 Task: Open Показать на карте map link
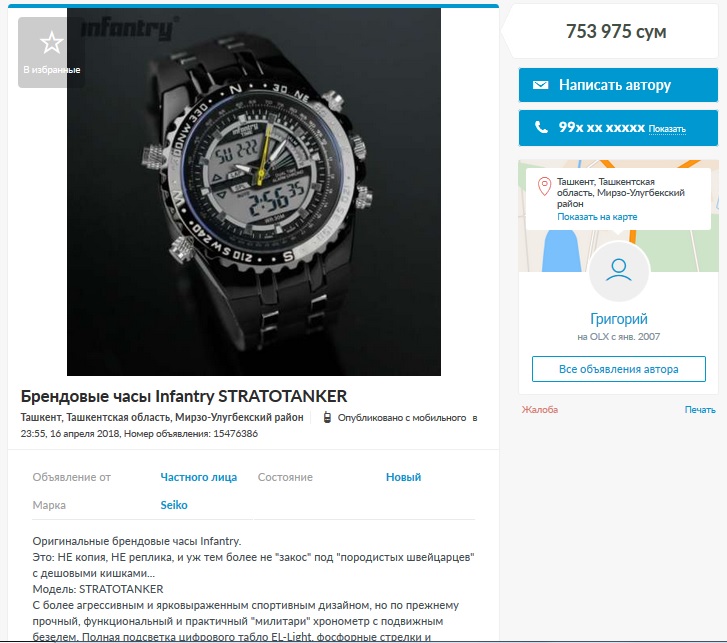597,217
